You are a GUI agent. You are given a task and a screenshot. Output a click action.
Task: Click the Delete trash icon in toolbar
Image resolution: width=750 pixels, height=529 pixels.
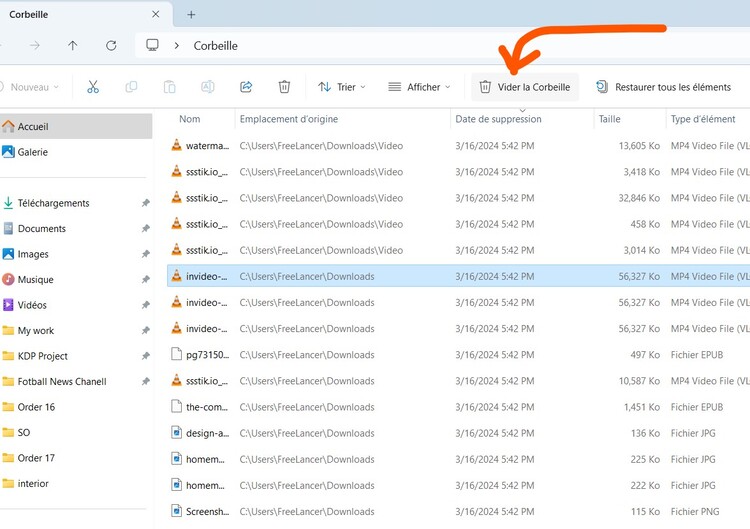(284, 87)
